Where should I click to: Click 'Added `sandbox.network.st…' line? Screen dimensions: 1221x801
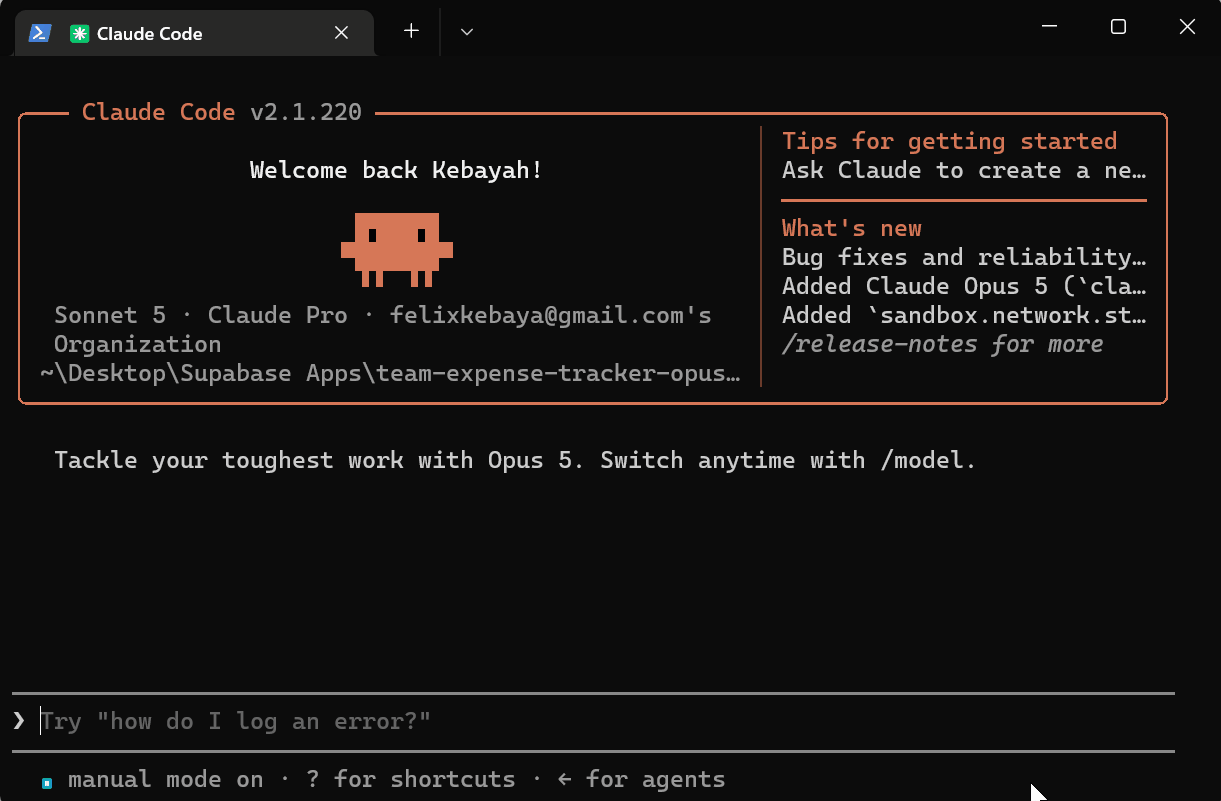pyautogui.click(x=964, y=315)
